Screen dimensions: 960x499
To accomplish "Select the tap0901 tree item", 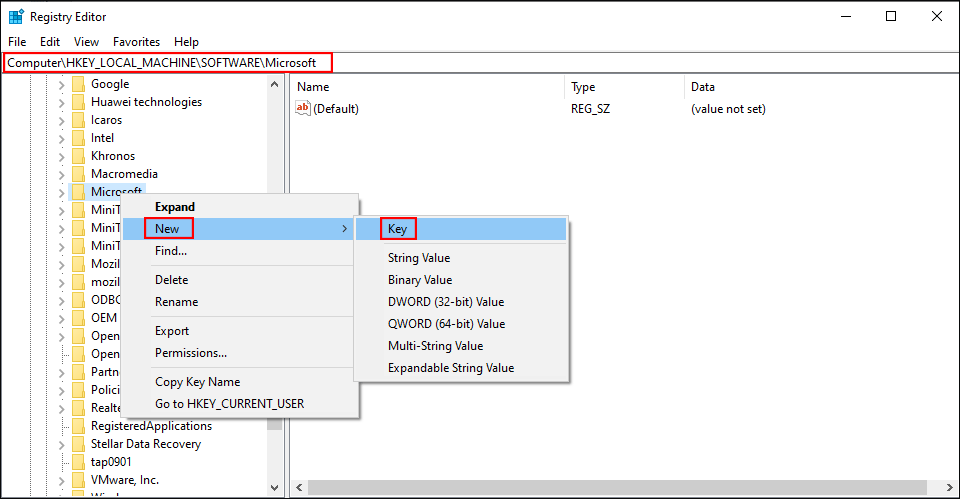I will pos(111,462).
